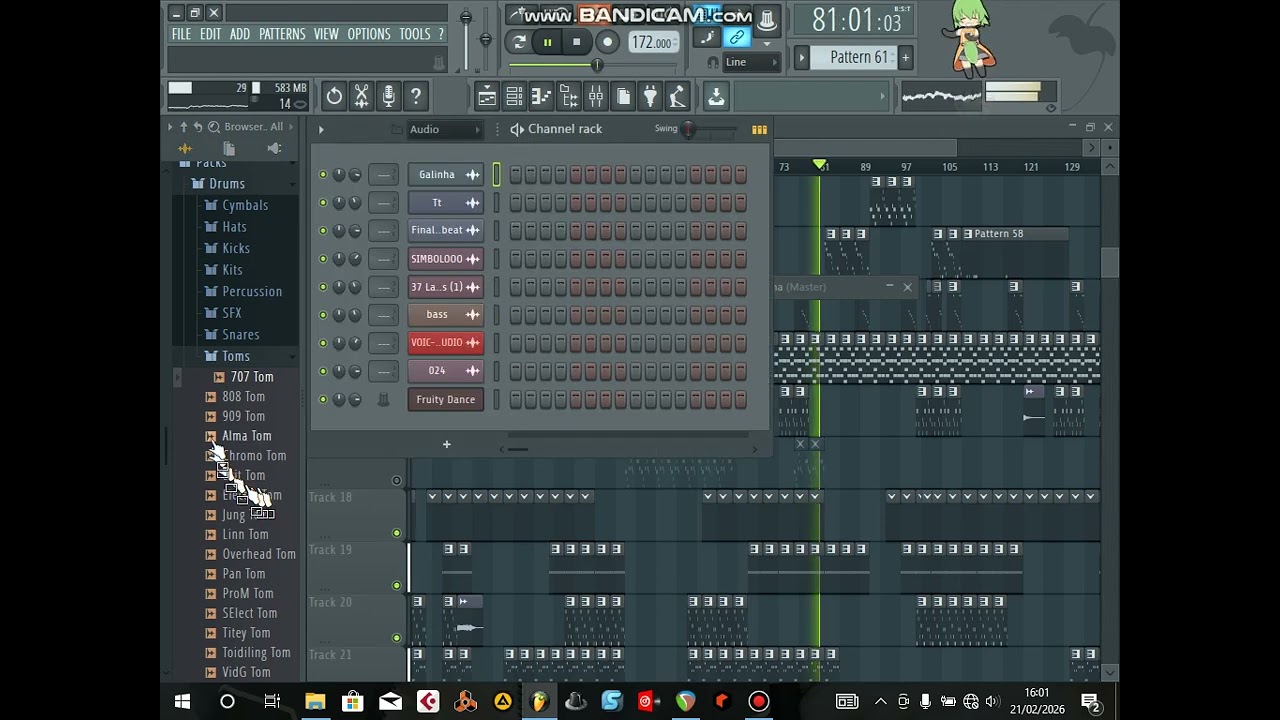Open the mixer toolbar icon

pyautogui.click(x=596, y=97)
